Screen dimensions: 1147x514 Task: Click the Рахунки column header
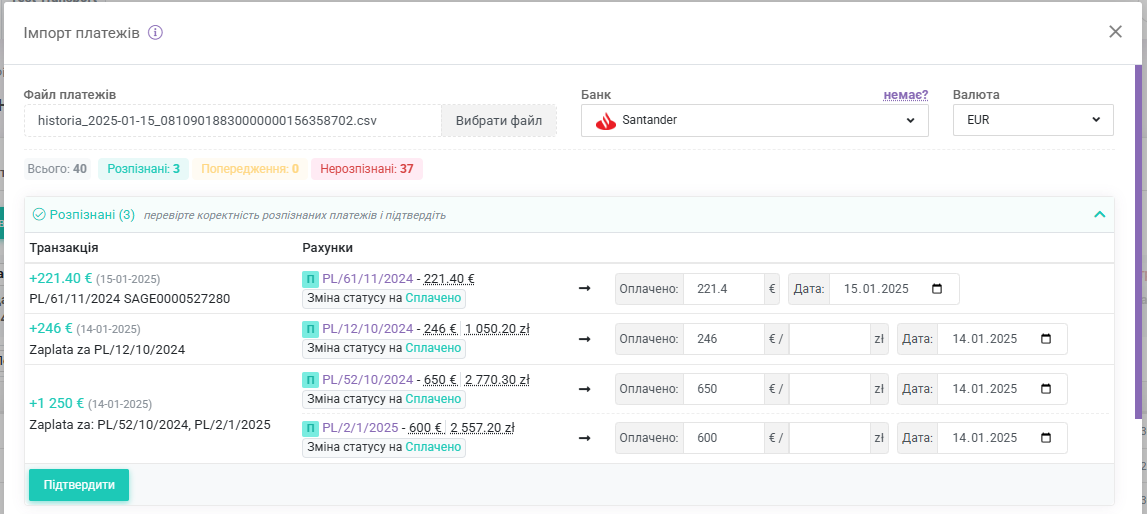pos(328,248)
